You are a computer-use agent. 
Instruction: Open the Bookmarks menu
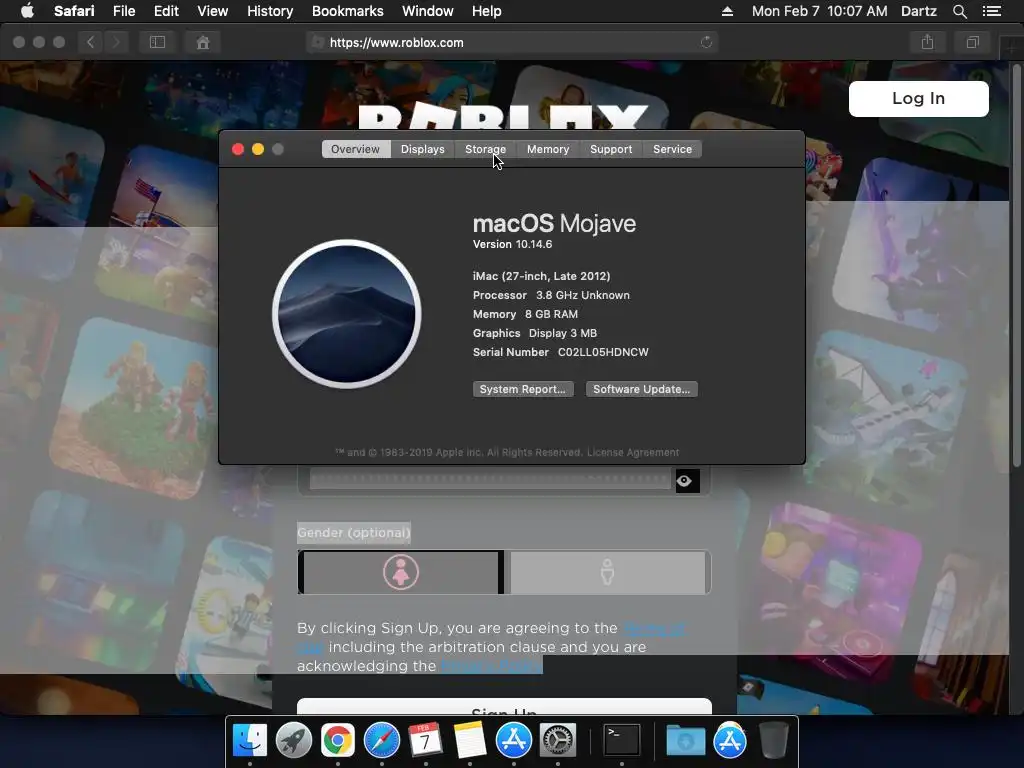pyautogui.click(x=347, y=11)
